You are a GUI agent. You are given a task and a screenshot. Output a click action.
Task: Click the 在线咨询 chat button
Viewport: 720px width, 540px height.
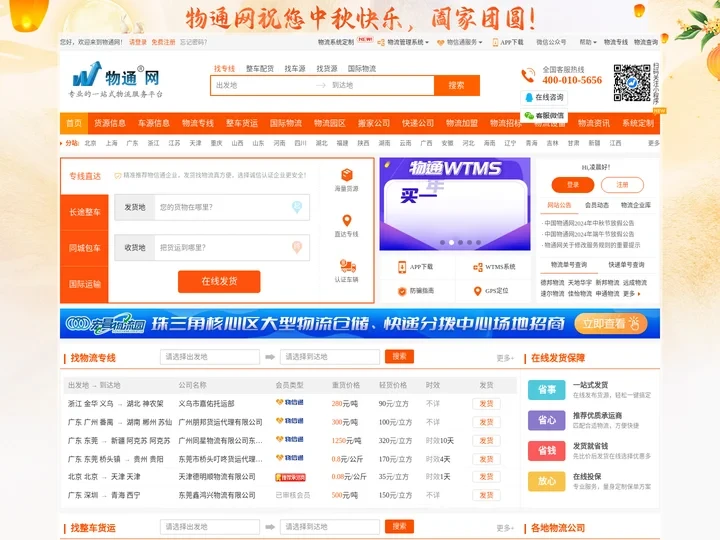544,97
